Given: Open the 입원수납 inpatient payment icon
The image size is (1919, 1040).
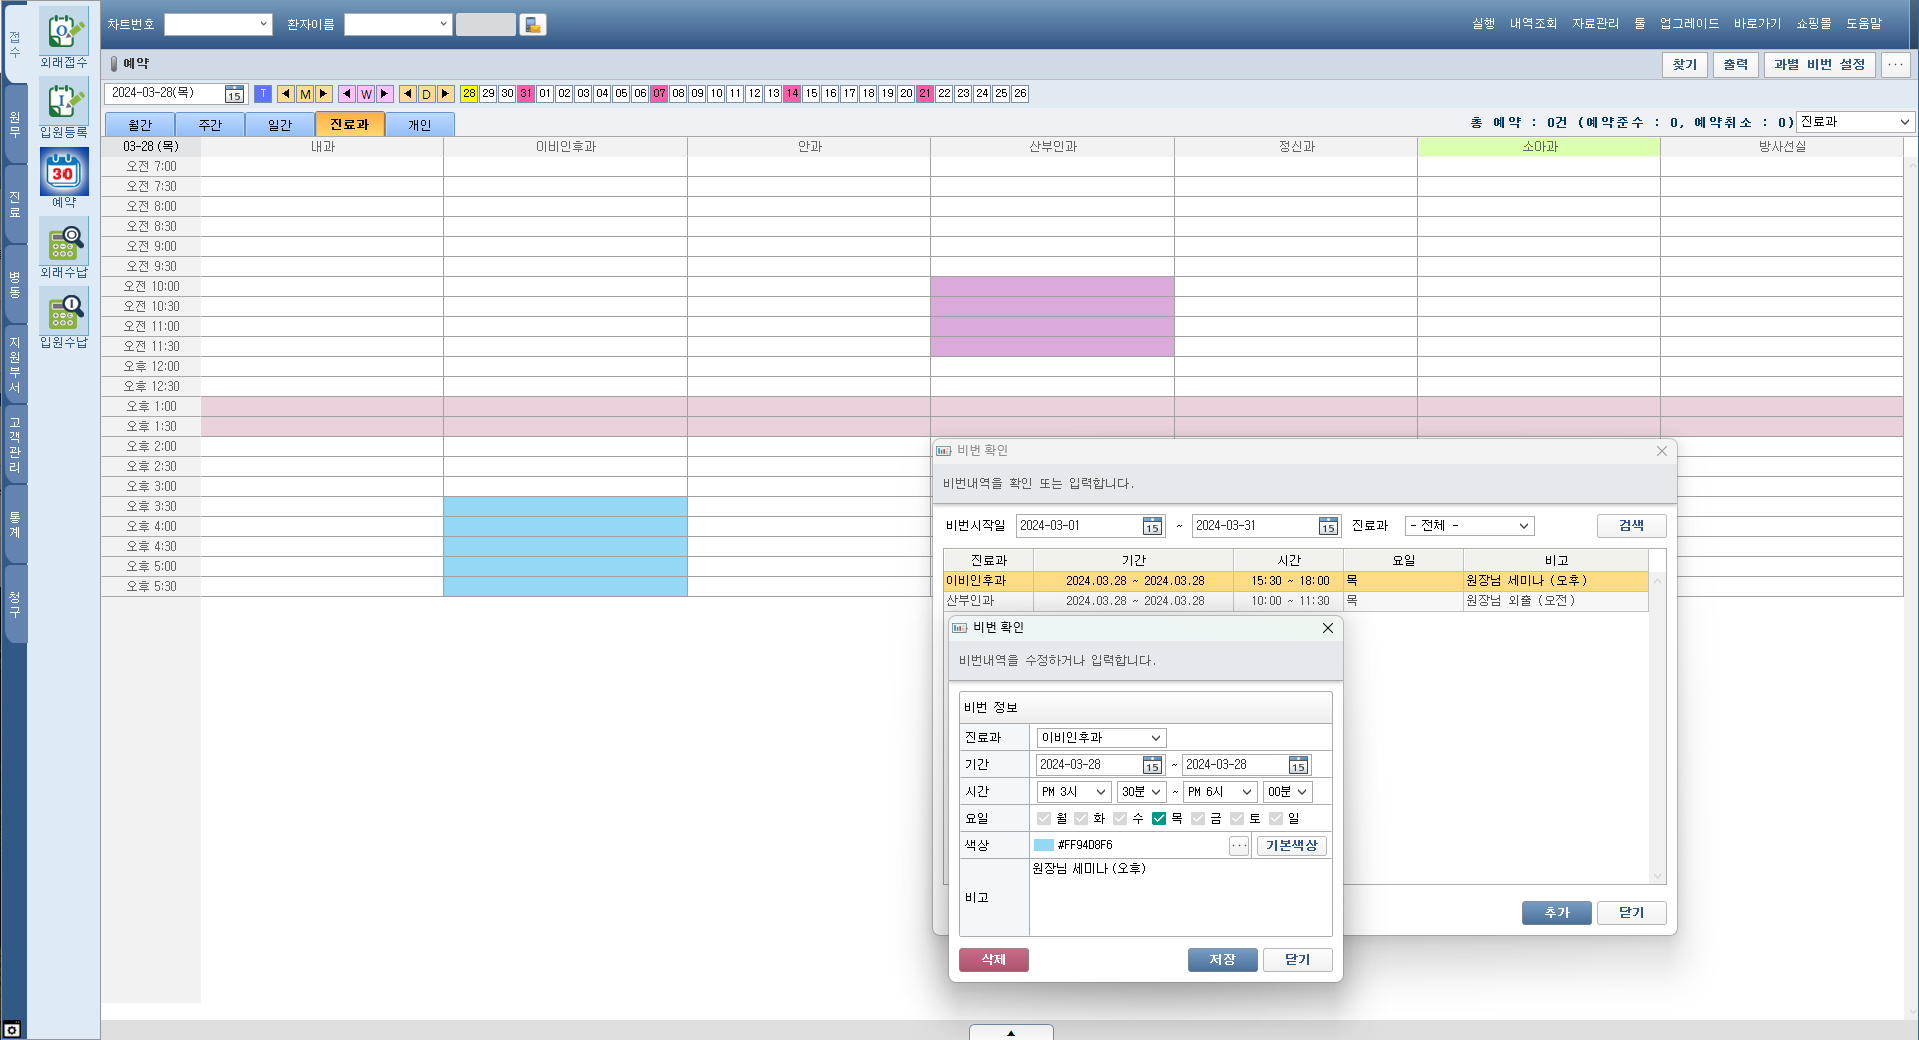Looking at the screenshot, I should pos(64,313).
